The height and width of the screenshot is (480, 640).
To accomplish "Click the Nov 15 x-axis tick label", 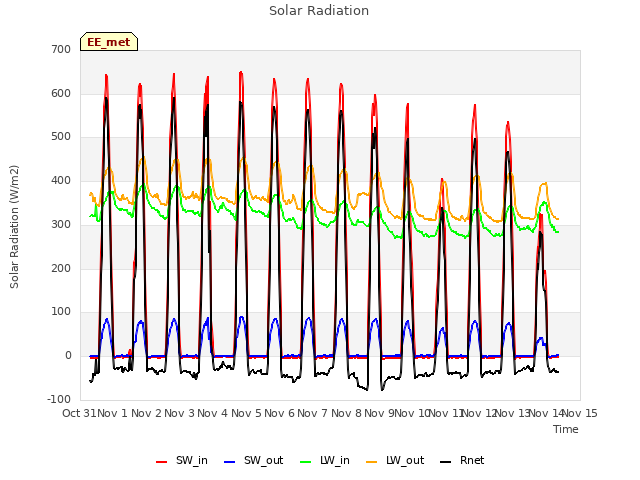I will (580, 413).
